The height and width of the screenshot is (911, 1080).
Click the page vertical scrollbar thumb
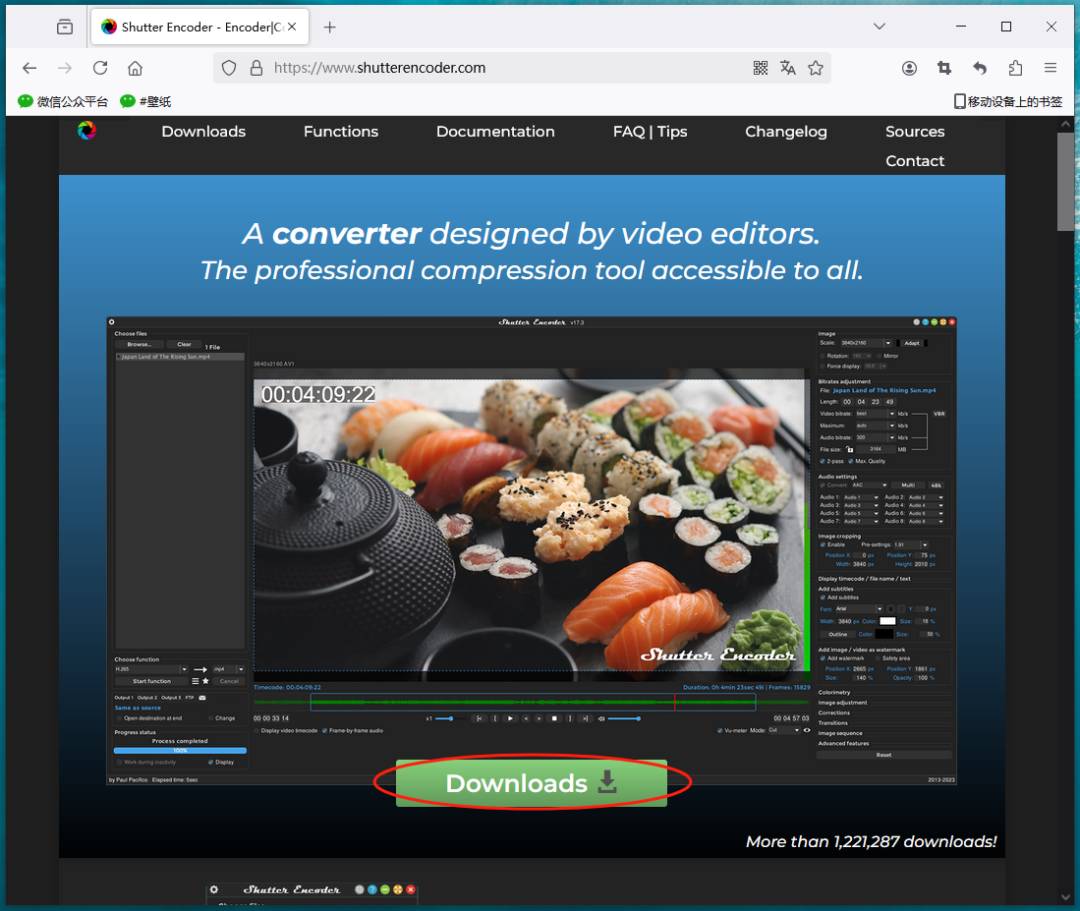pyautogui.click(x=1065, y=182)
